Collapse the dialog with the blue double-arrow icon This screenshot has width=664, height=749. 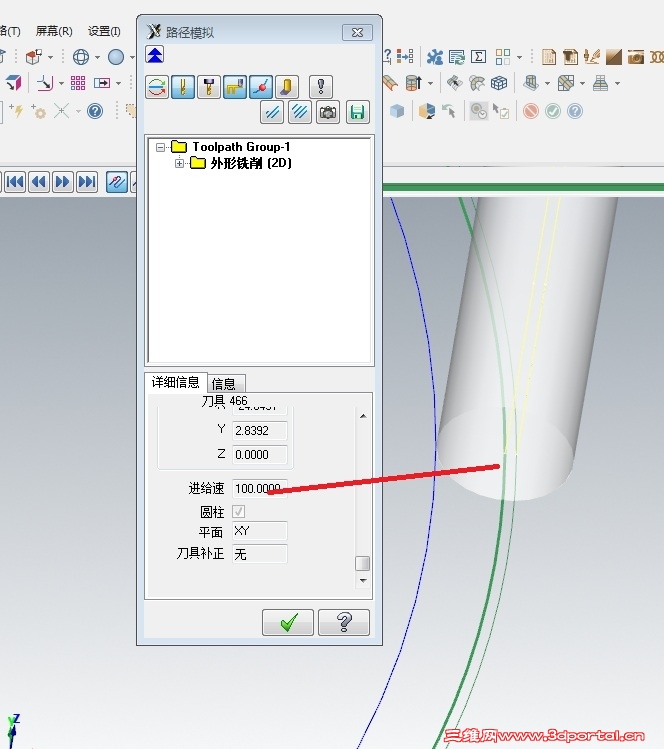click(155, 55)
